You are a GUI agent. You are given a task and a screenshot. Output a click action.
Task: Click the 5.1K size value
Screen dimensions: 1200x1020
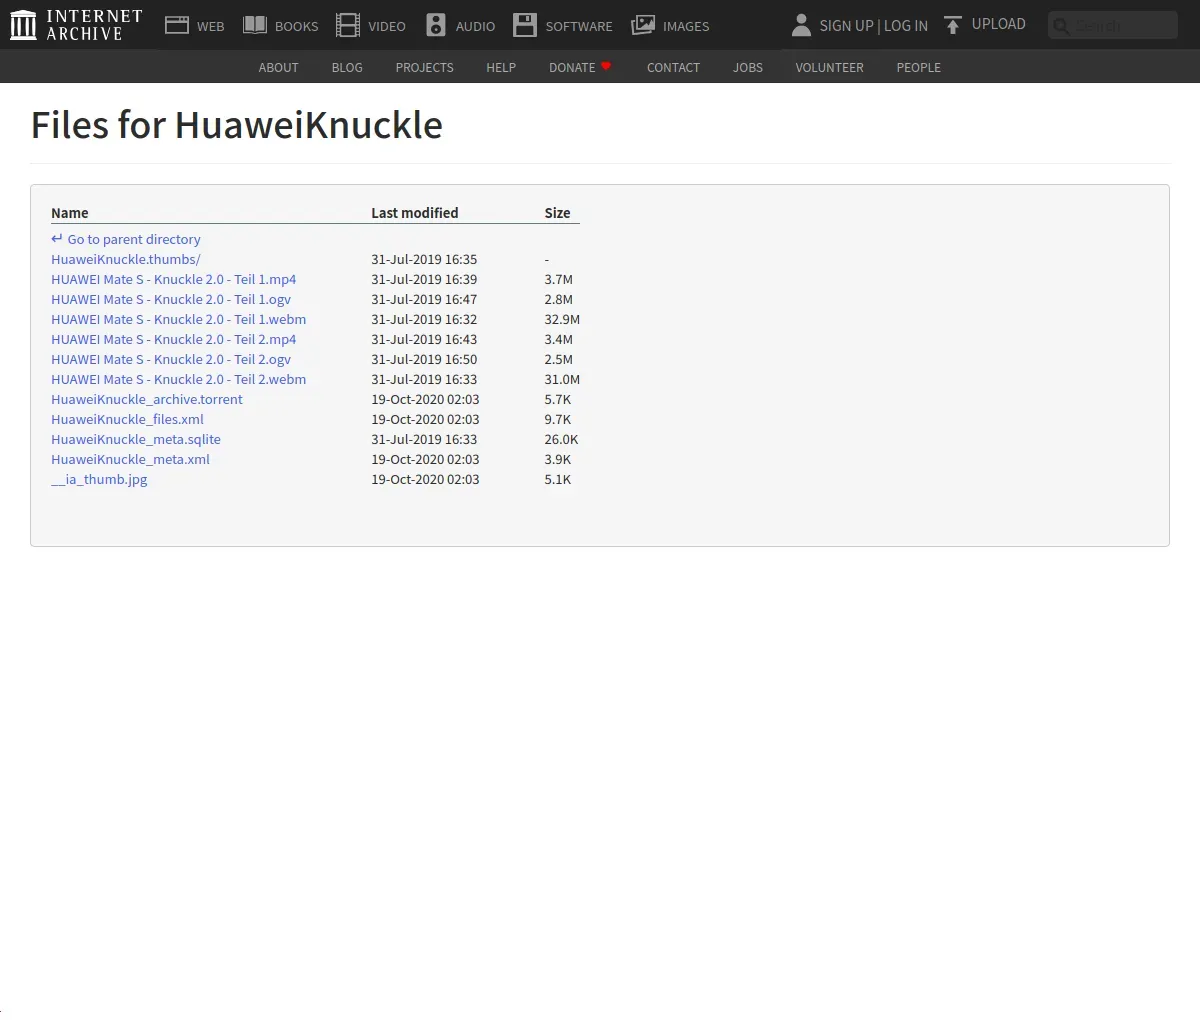[558, 479]
